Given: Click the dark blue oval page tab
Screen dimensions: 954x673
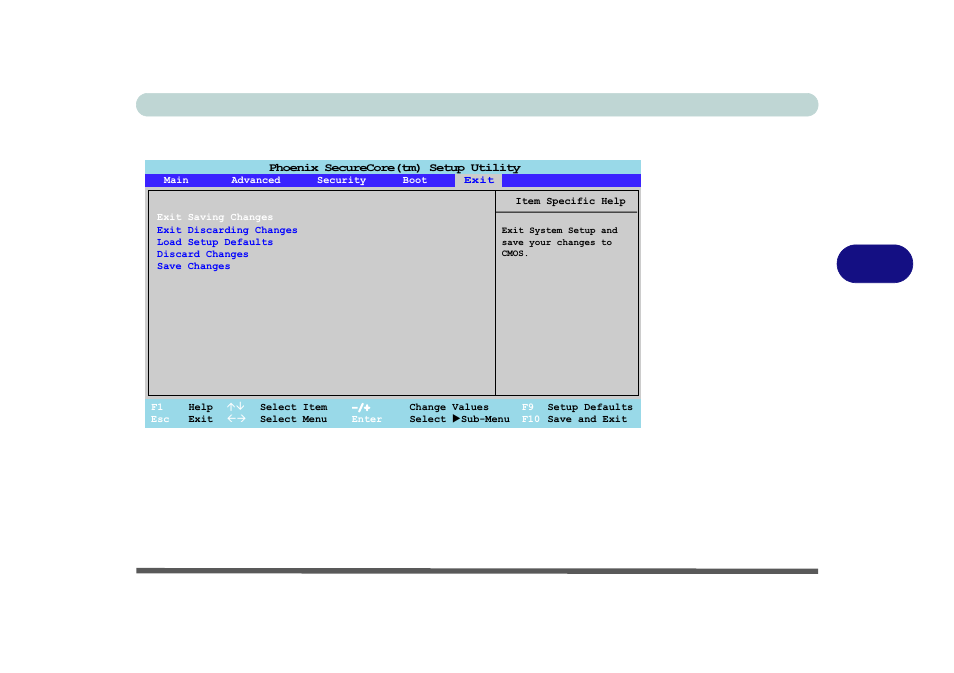Looking at the screenshot, I should [874, 263].
